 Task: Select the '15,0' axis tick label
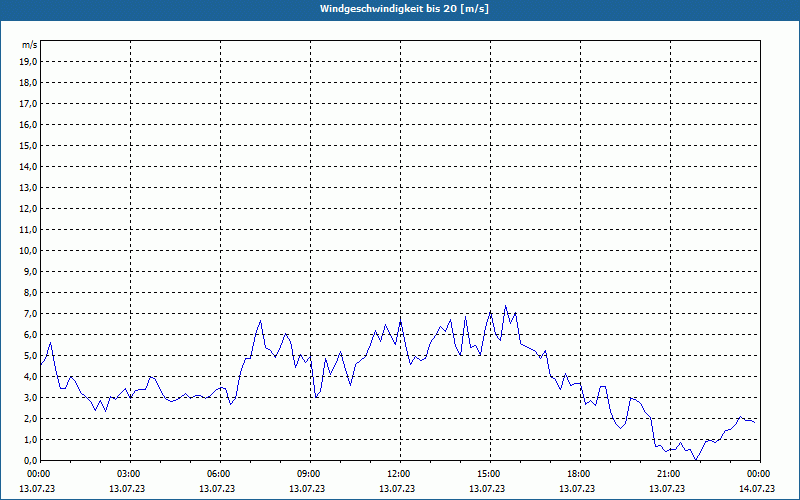coord(28,145)
